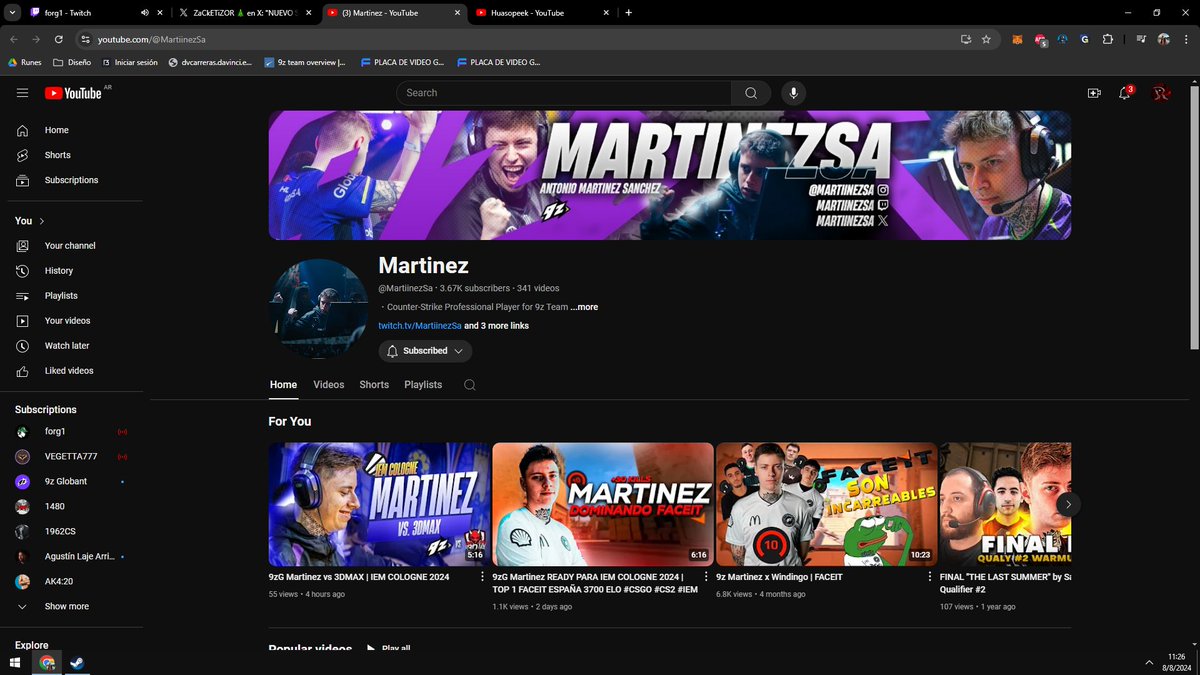Open Martinez Dominando Faceit thumbnail
This screenshot has width=1200, height=675.
(603, 505)
